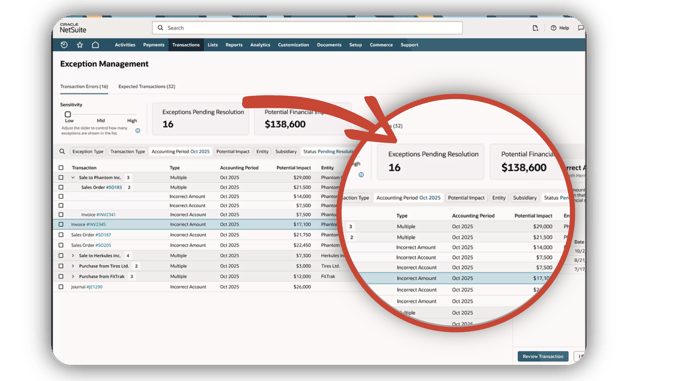Screen dimensions: 678x381
Task: Tick the select-all checkbox in table header
Action: tap(61, 167)
